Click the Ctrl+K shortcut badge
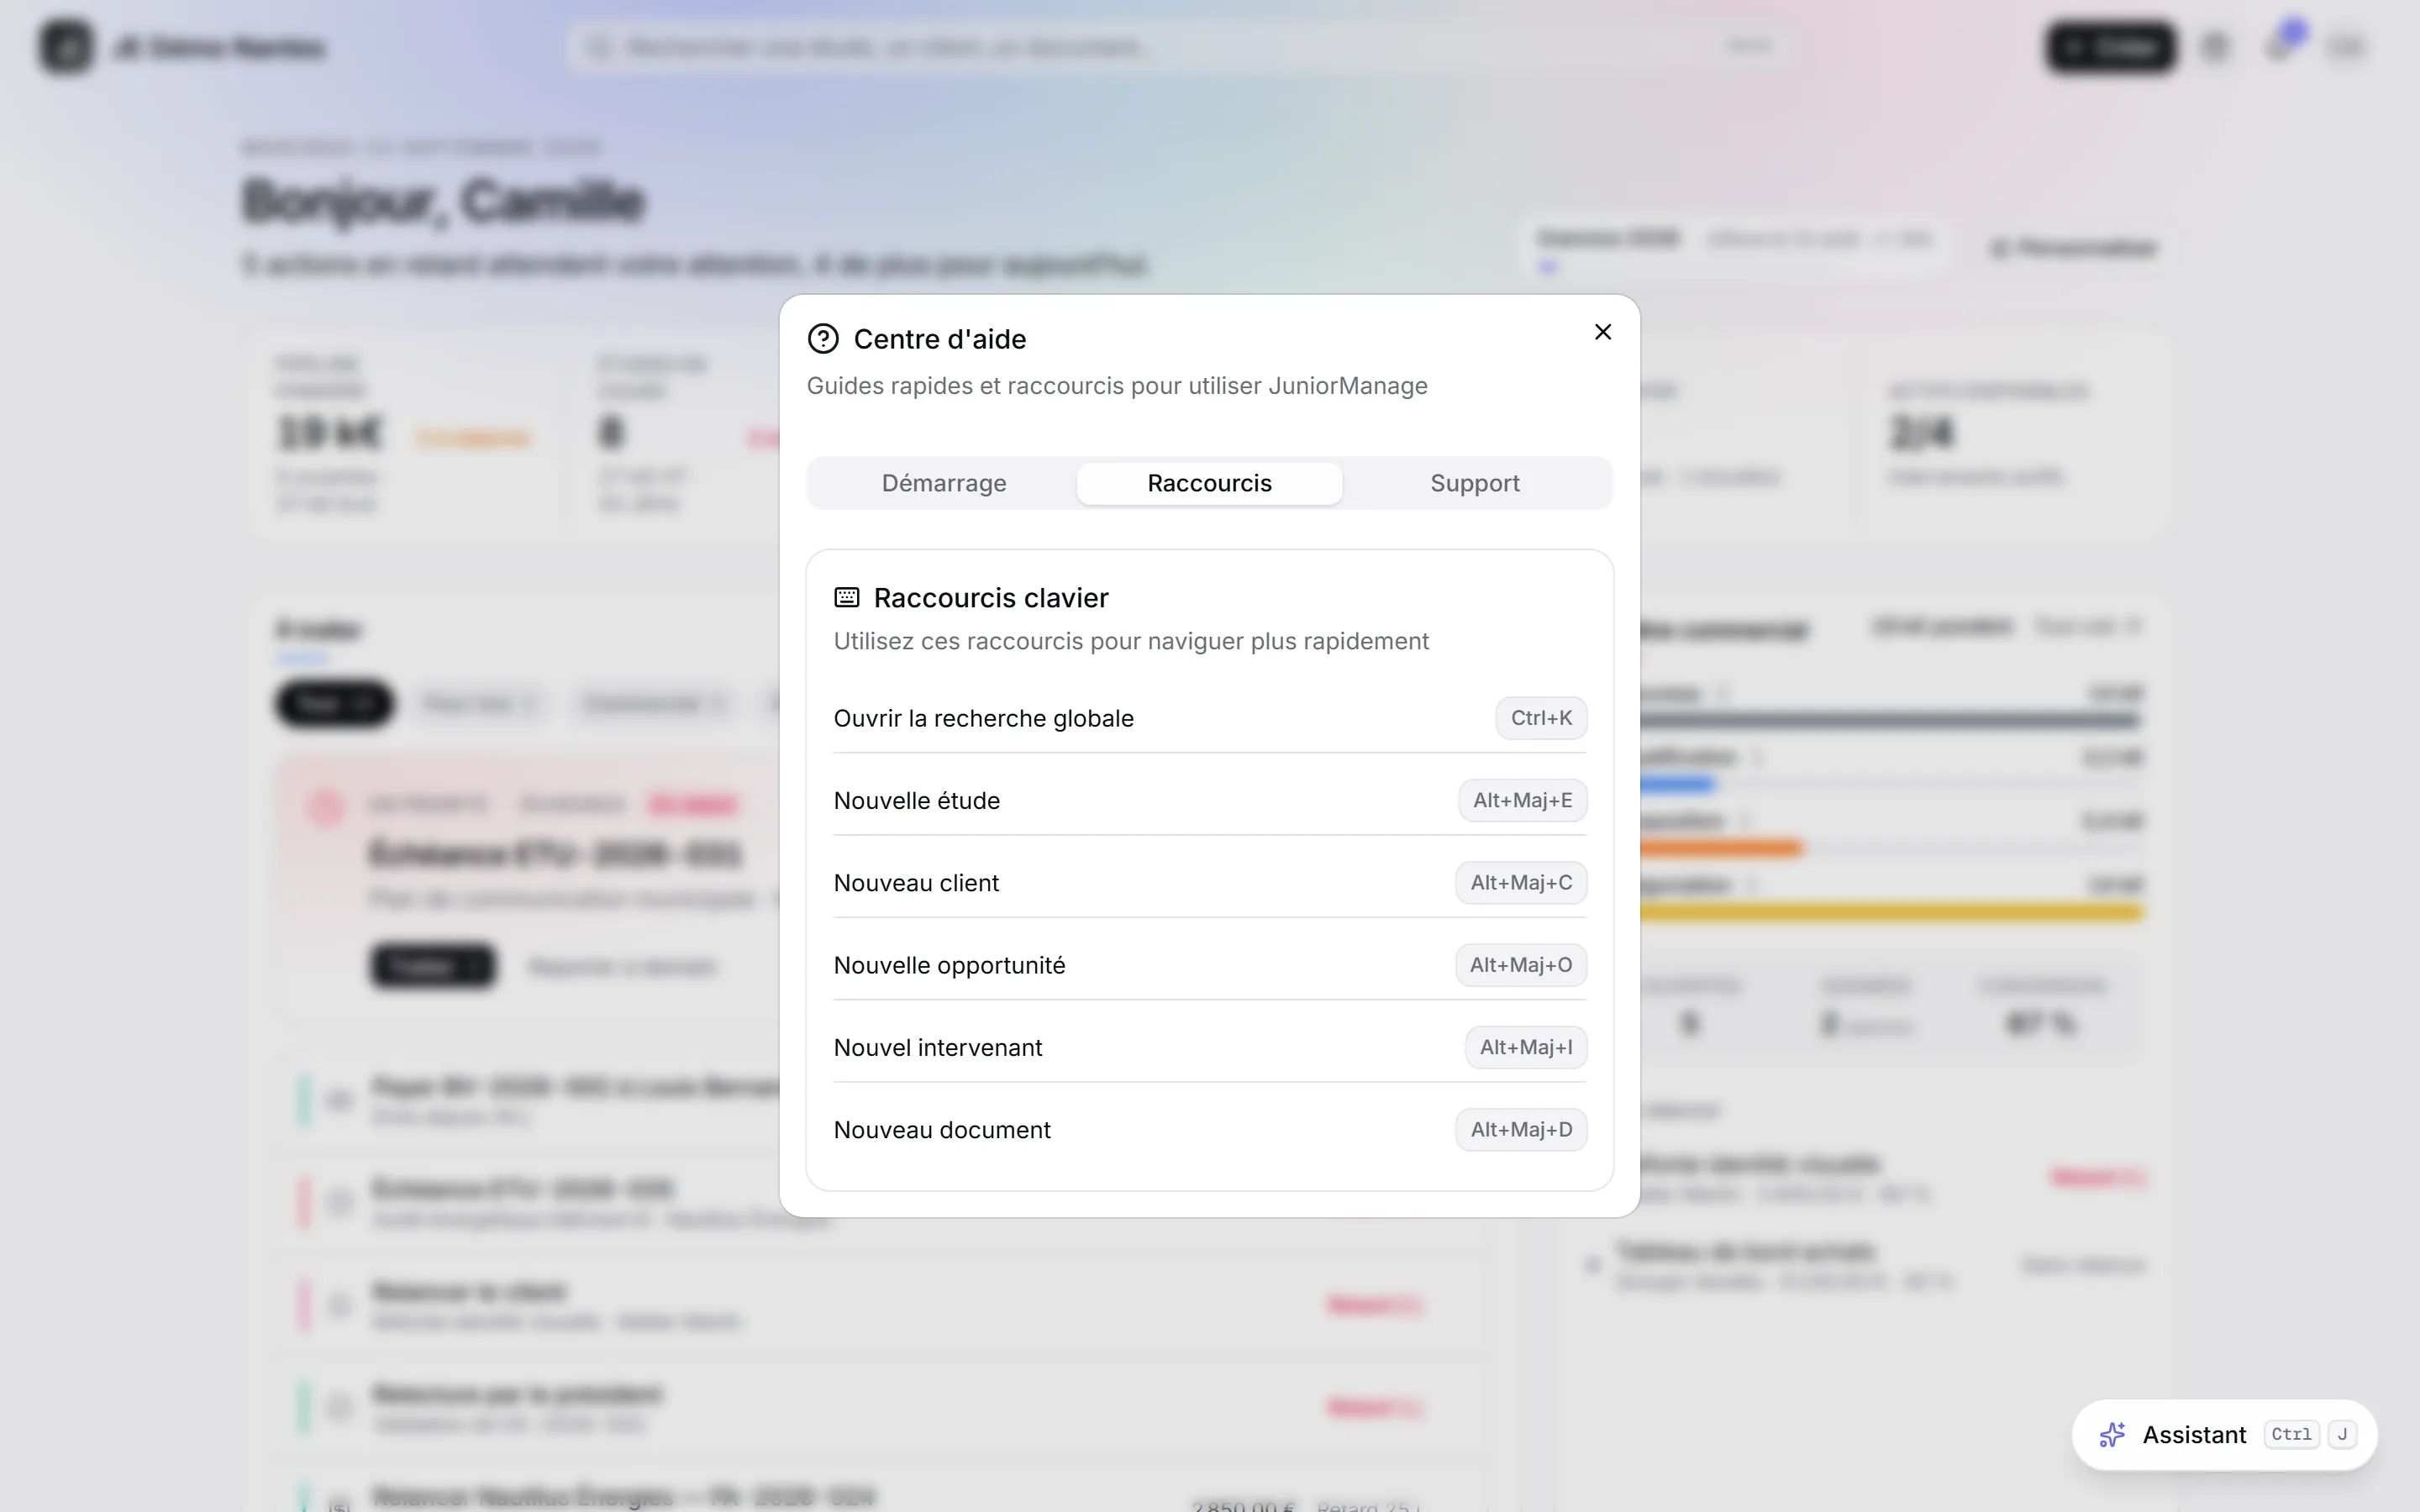This screenshot has width=2420, height=1512. pyautogui.click(x=1541, y=718)
